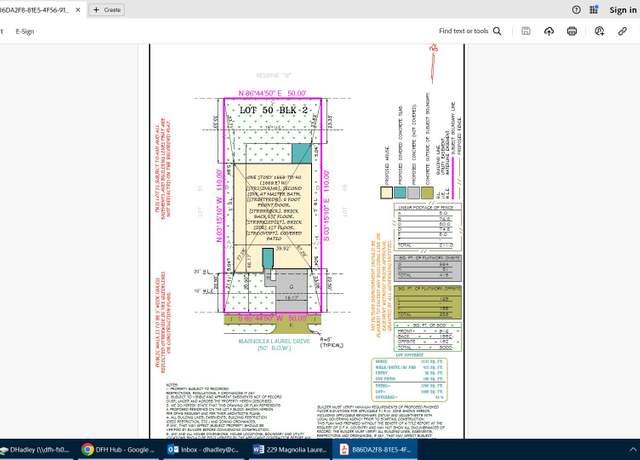Click the share with others icon
This screenshot has height=460, width=640.
pos(599,31)
